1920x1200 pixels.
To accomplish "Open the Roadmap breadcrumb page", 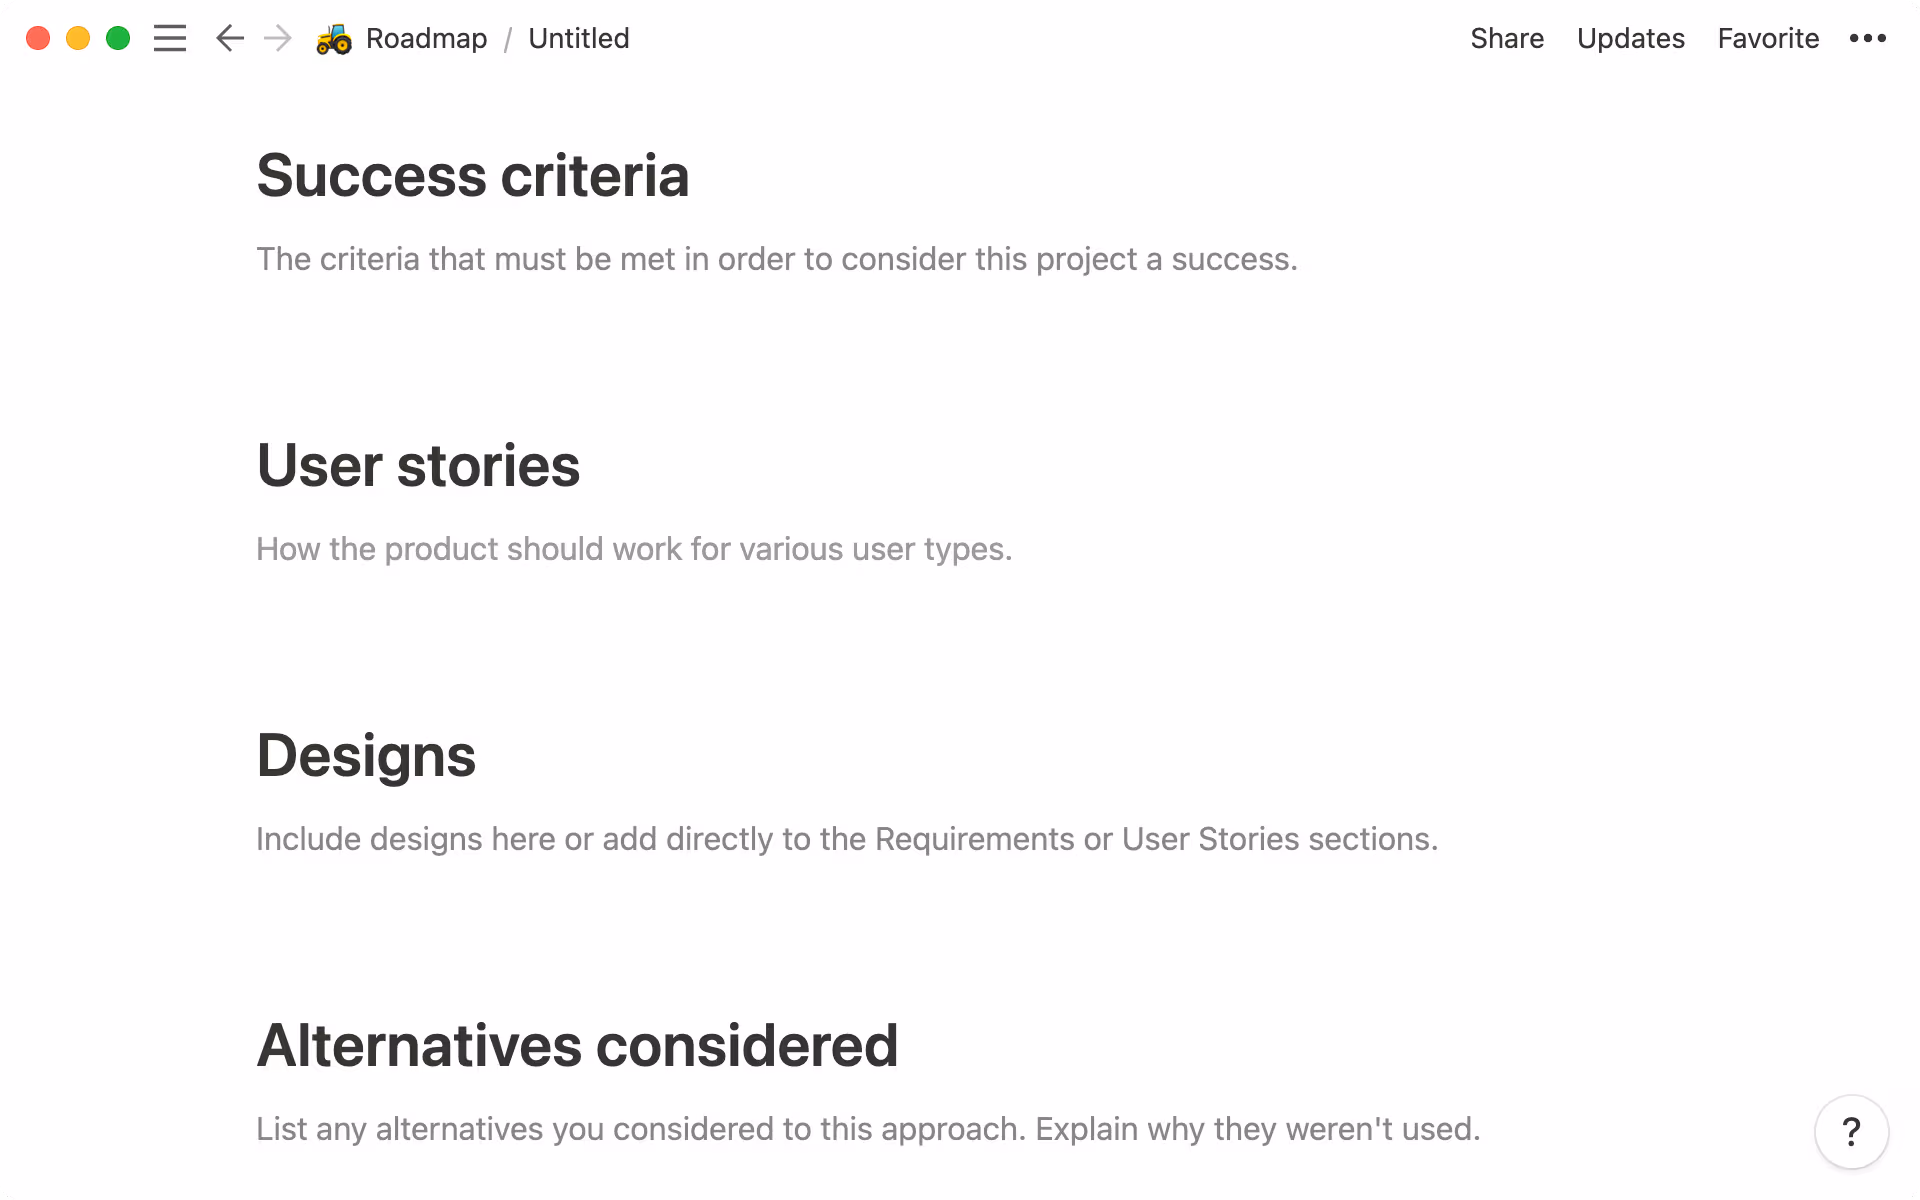I will click(x=427, y=38).
